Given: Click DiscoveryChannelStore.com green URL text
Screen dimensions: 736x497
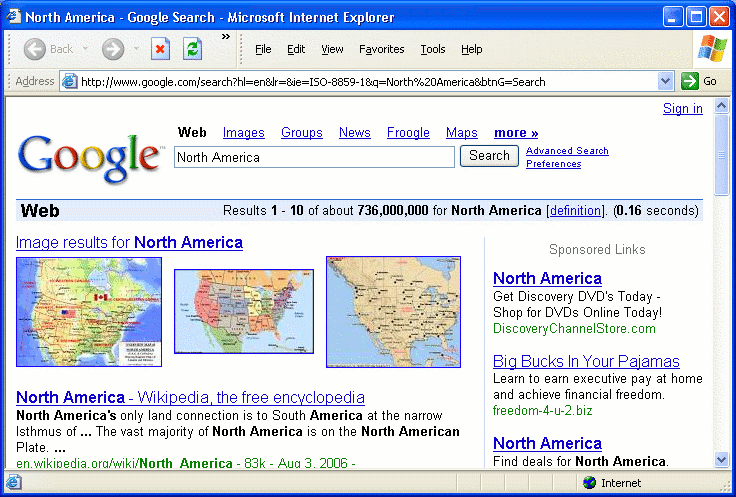Looking at the screenshot, I should click(574, 329).
